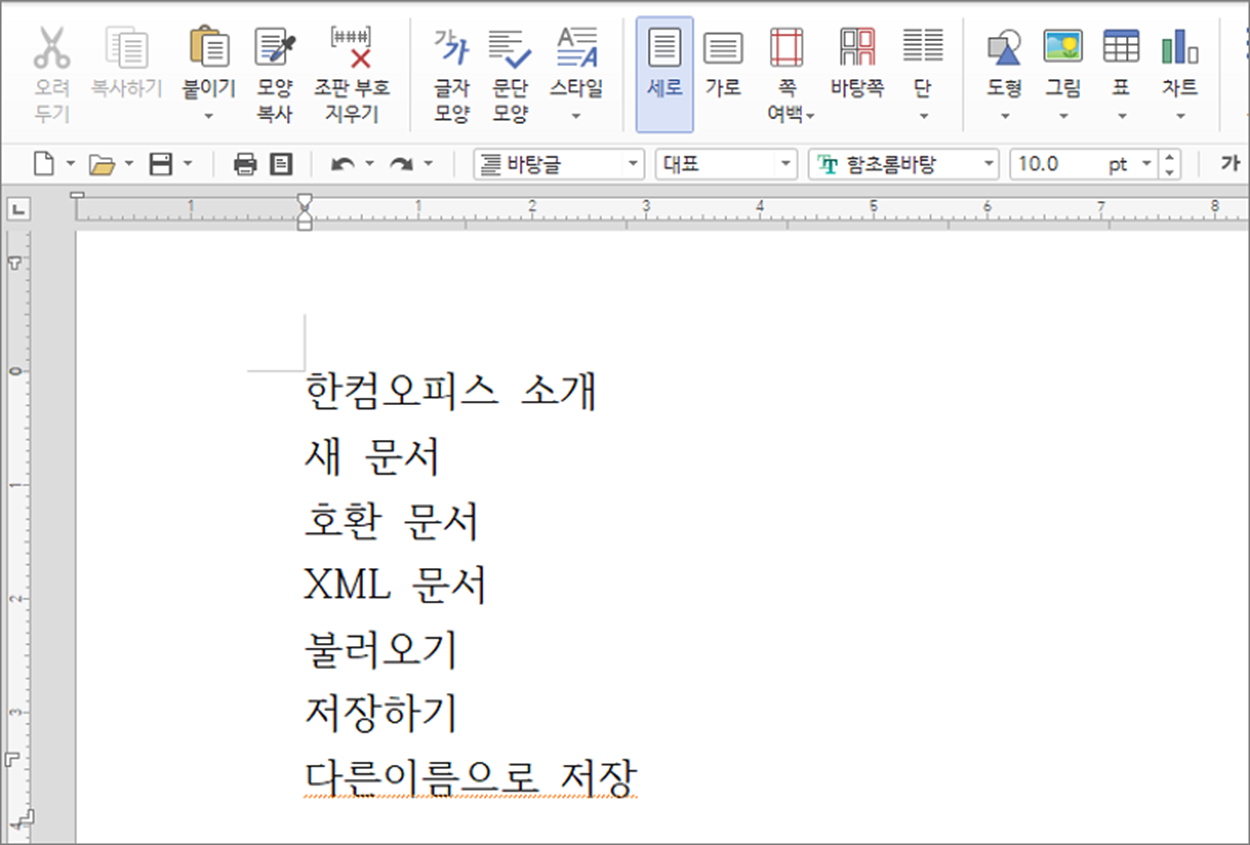
Task: Click the Table (표) icon
Action: coord(1121,48)
